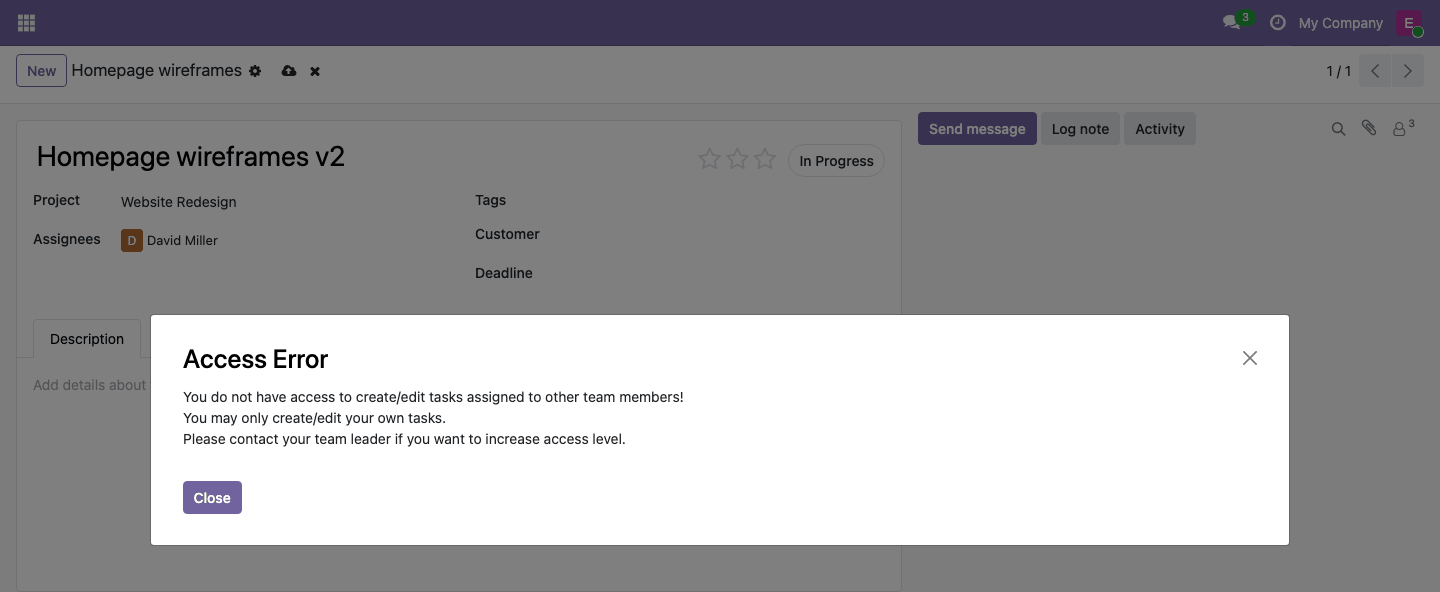Click the Close button in dialog

212,498
